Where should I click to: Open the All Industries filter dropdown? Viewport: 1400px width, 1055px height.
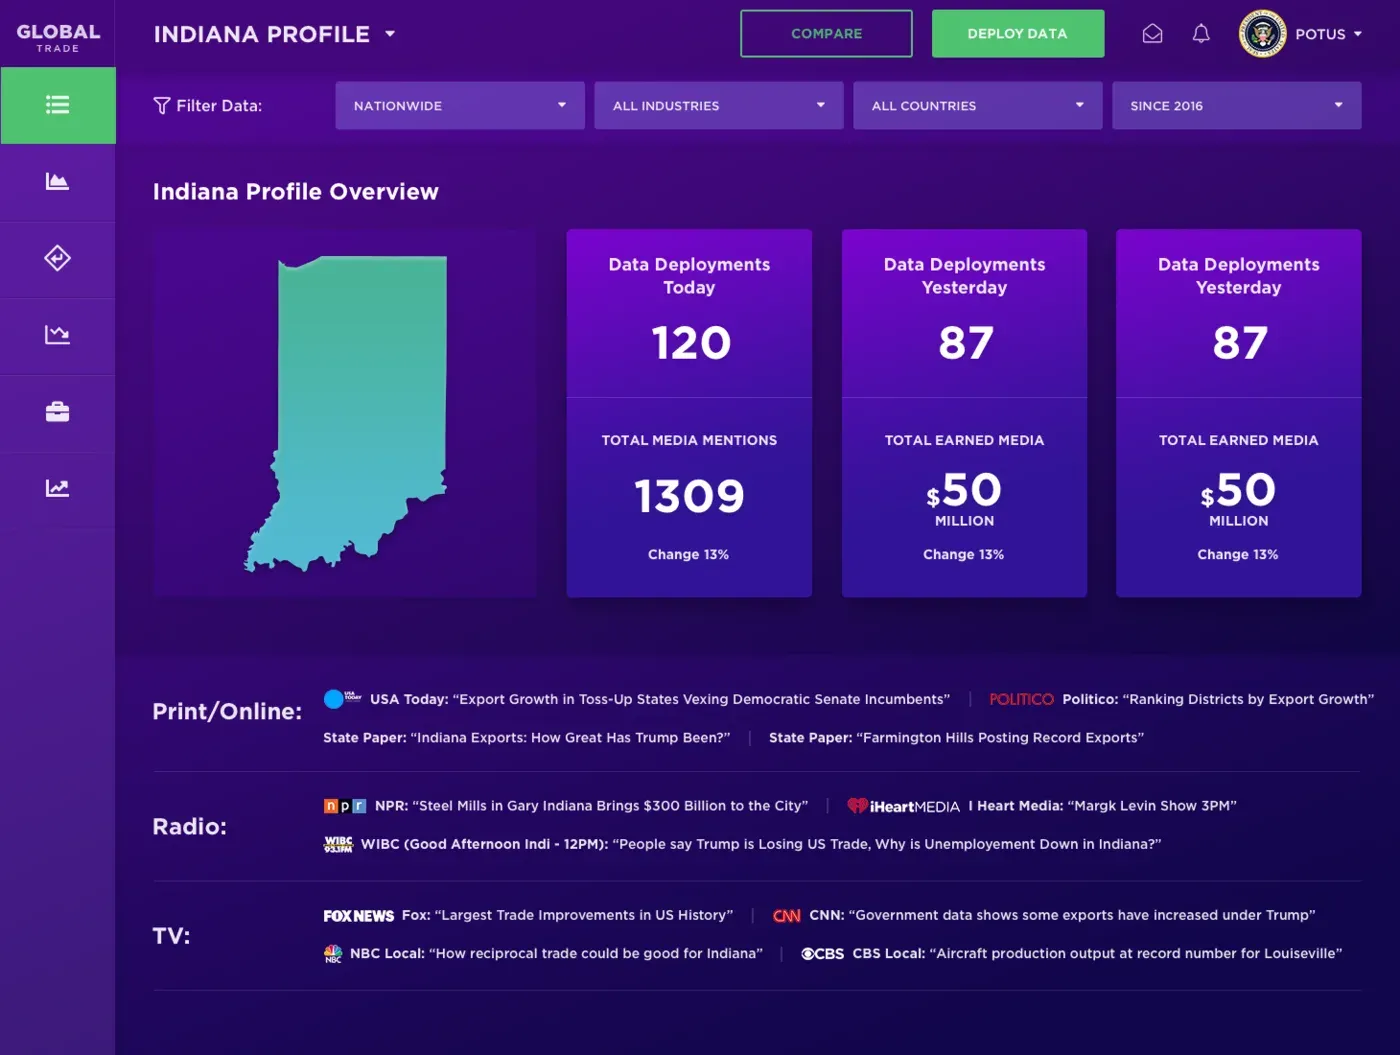[x=719, y=106]
